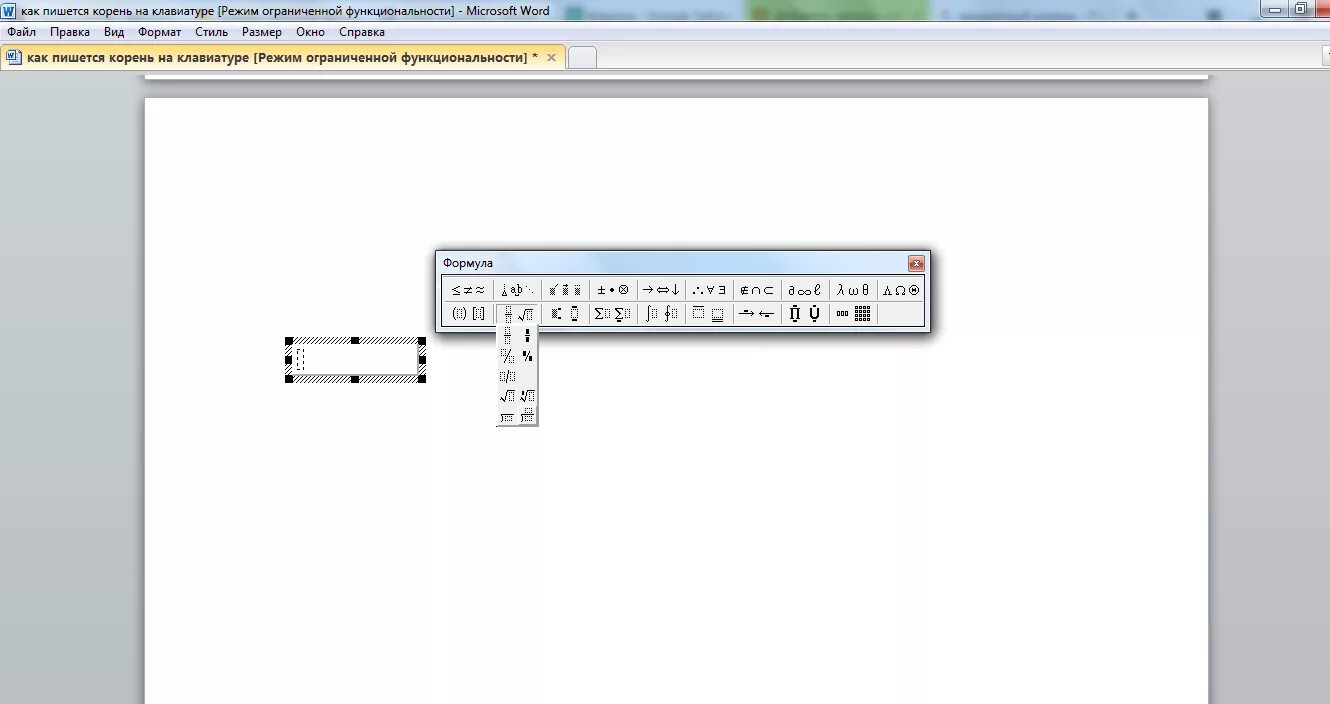The width and height of the screenshot is (1330, 704).
Task: Insert reduced-size diagonal fraction template
Action: pos(527,356)
